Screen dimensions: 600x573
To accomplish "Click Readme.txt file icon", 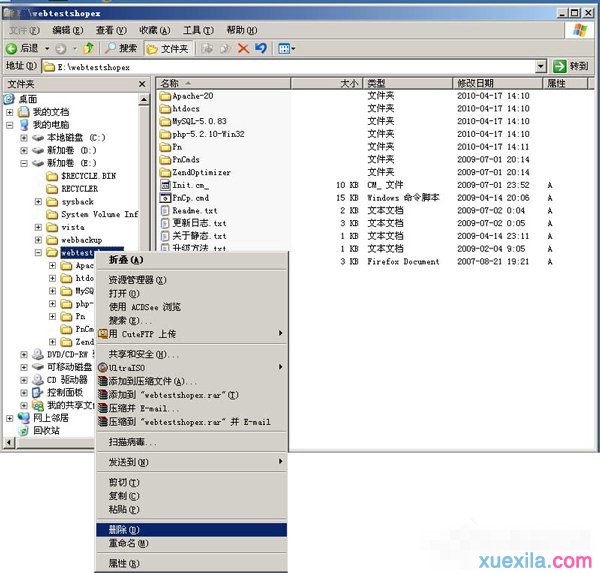I will (x=165, y=211).
